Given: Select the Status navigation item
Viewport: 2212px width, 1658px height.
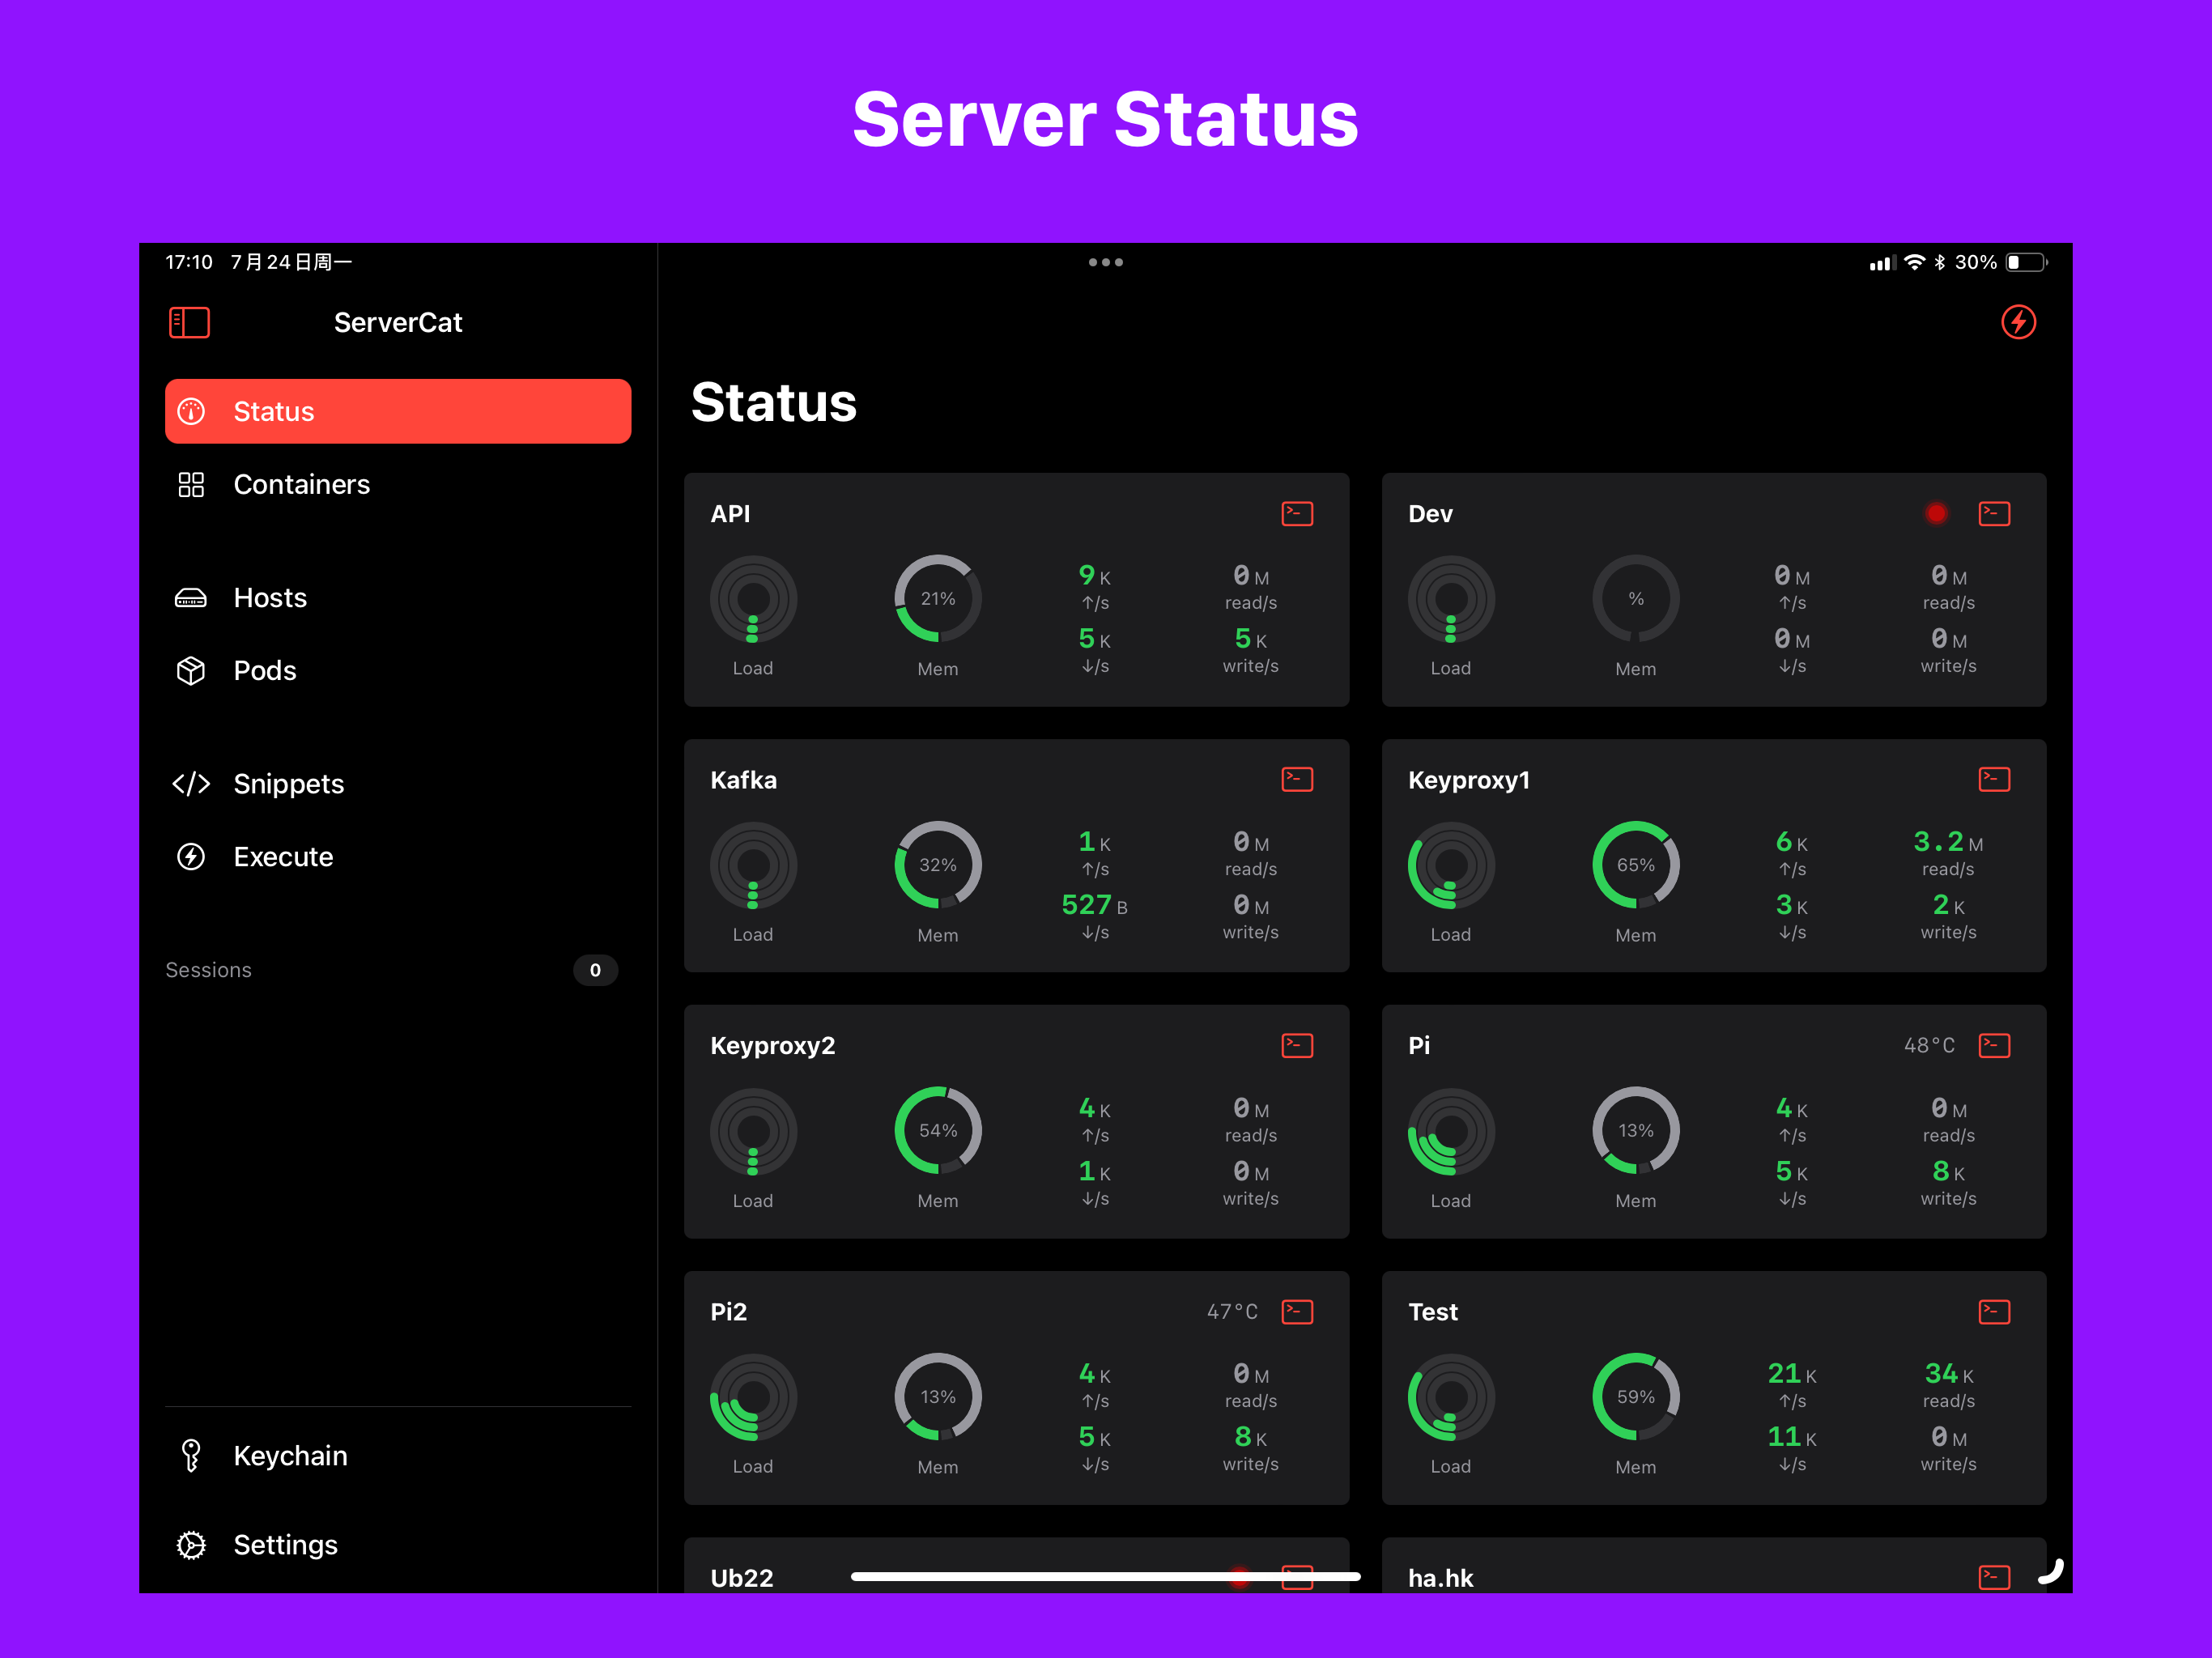Looking at the screenshot, I should (x=274, y=411).
